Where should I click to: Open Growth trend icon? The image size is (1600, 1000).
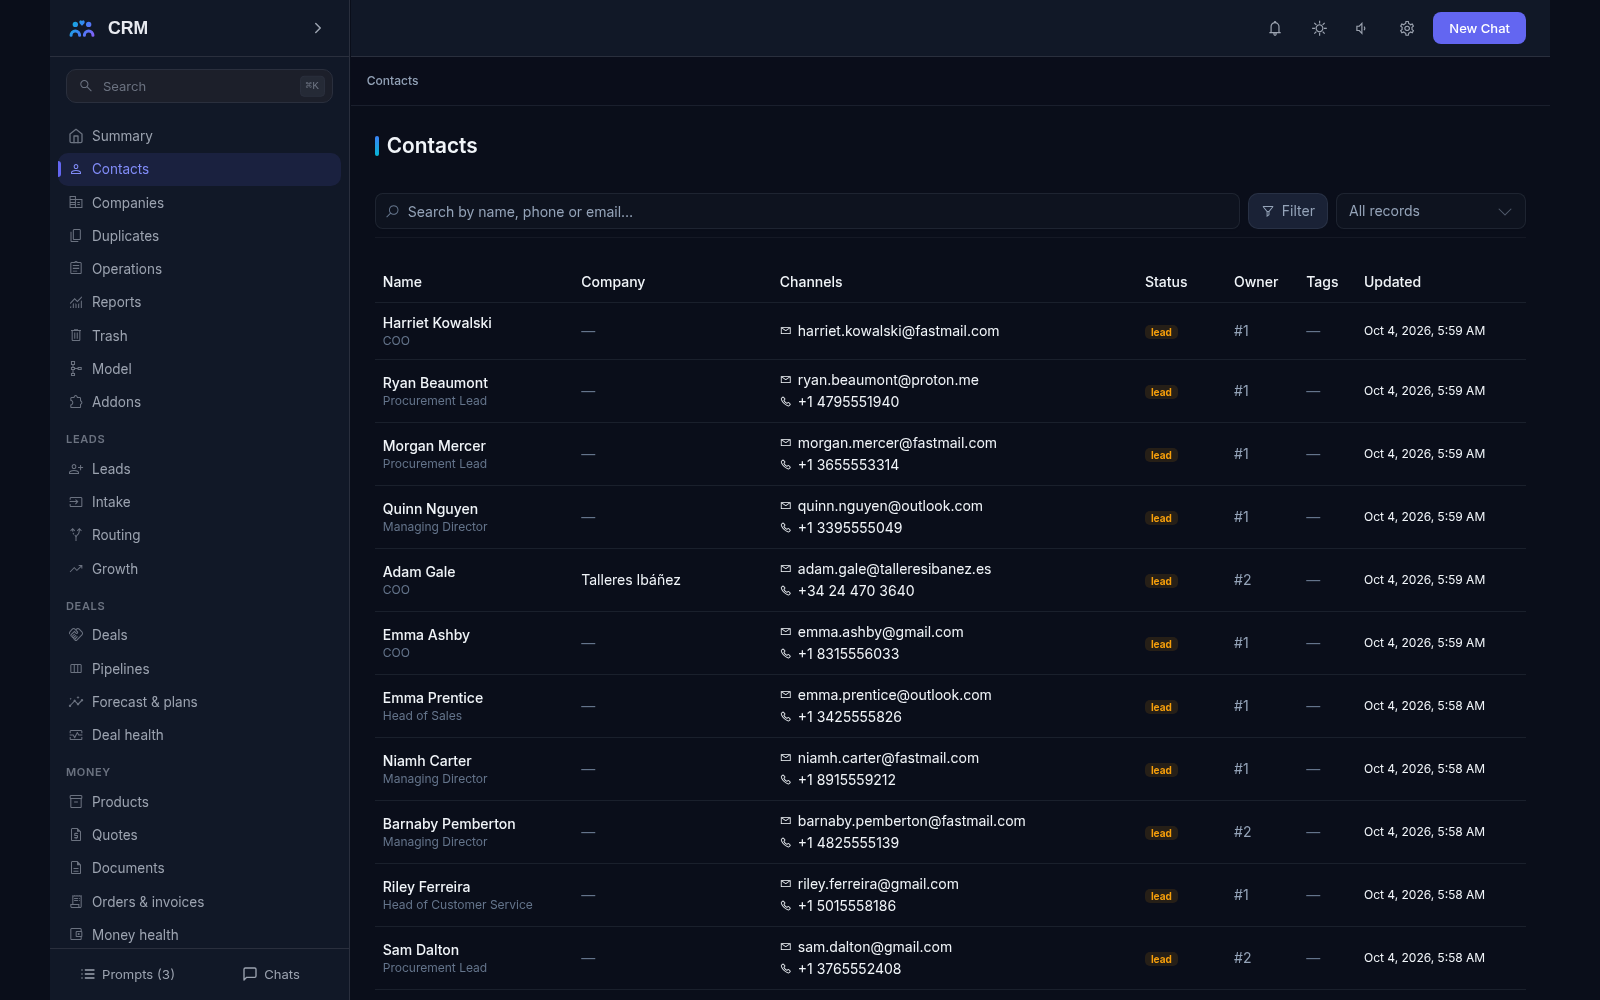[x=76, y=569]
